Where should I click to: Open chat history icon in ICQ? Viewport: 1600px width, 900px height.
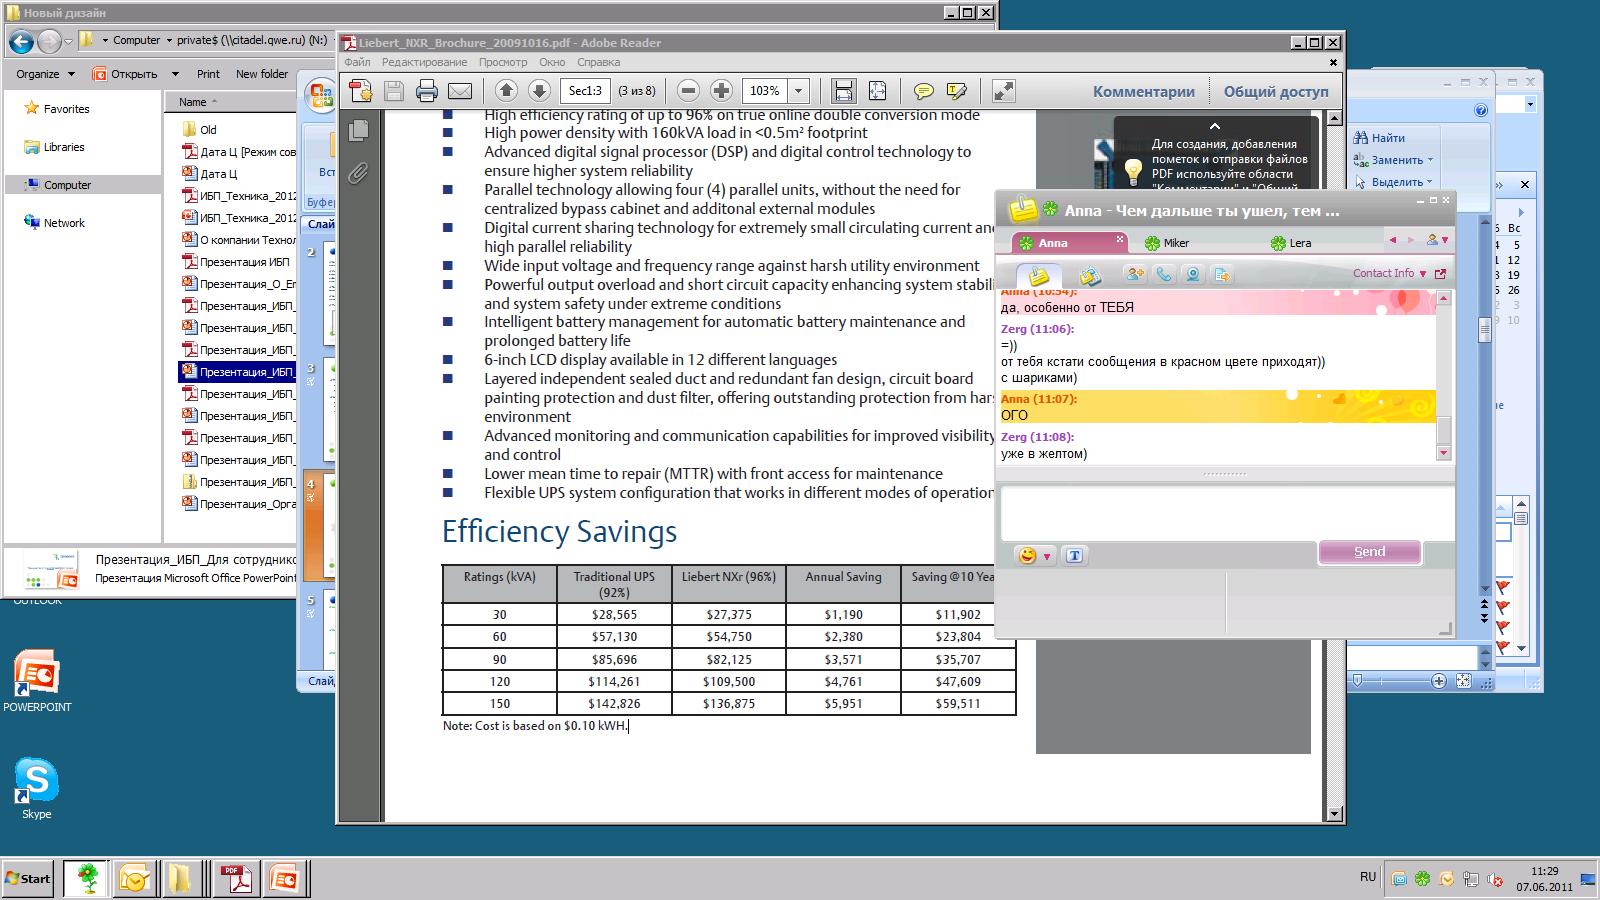pos(1090,274)
